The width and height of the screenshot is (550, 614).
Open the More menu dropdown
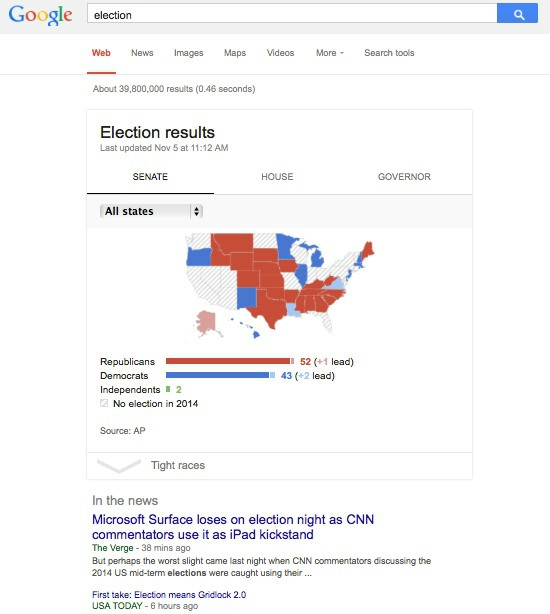[330, 53]
